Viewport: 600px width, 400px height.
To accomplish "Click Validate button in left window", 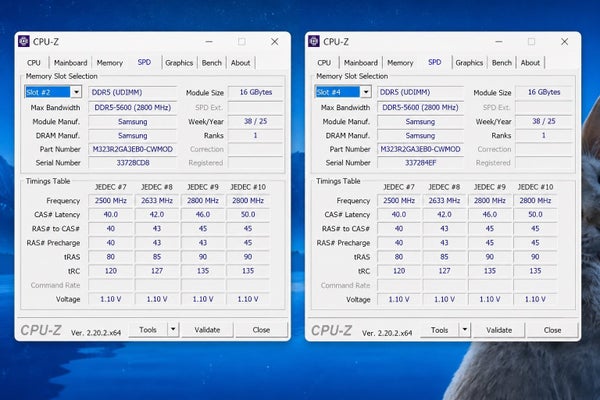I will coord(207,330).
